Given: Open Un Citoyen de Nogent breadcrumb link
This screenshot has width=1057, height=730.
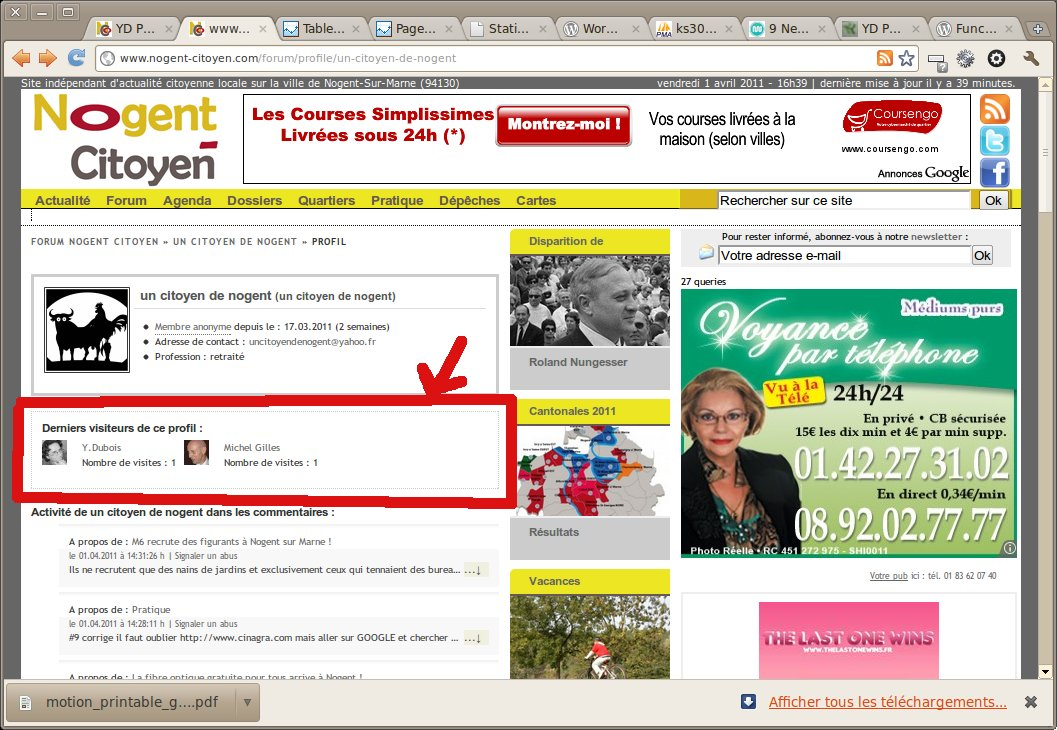Looking at the screenshot, I should (x=235, y=241).
